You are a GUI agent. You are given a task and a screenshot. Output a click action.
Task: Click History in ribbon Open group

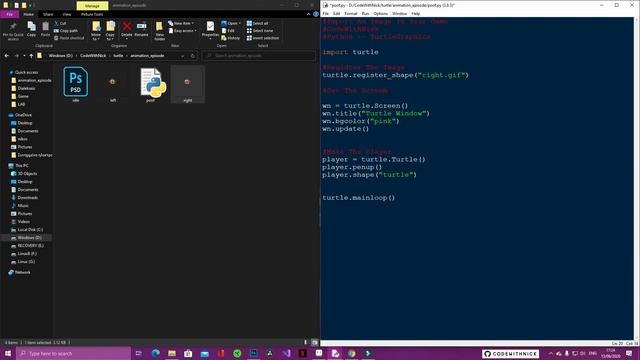pyautogui.click(x=231, y=38)
